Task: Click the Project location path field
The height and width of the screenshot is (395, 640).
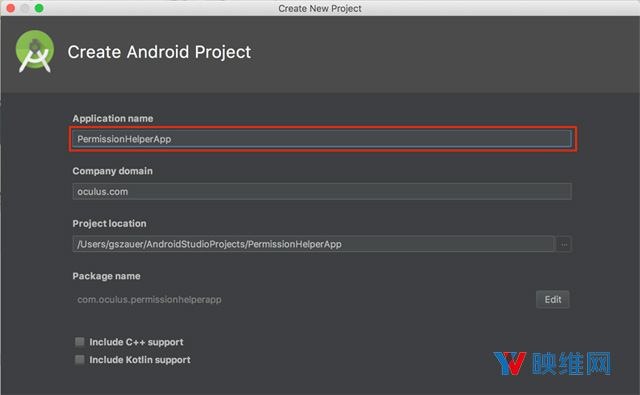Action: coord(313,244)
